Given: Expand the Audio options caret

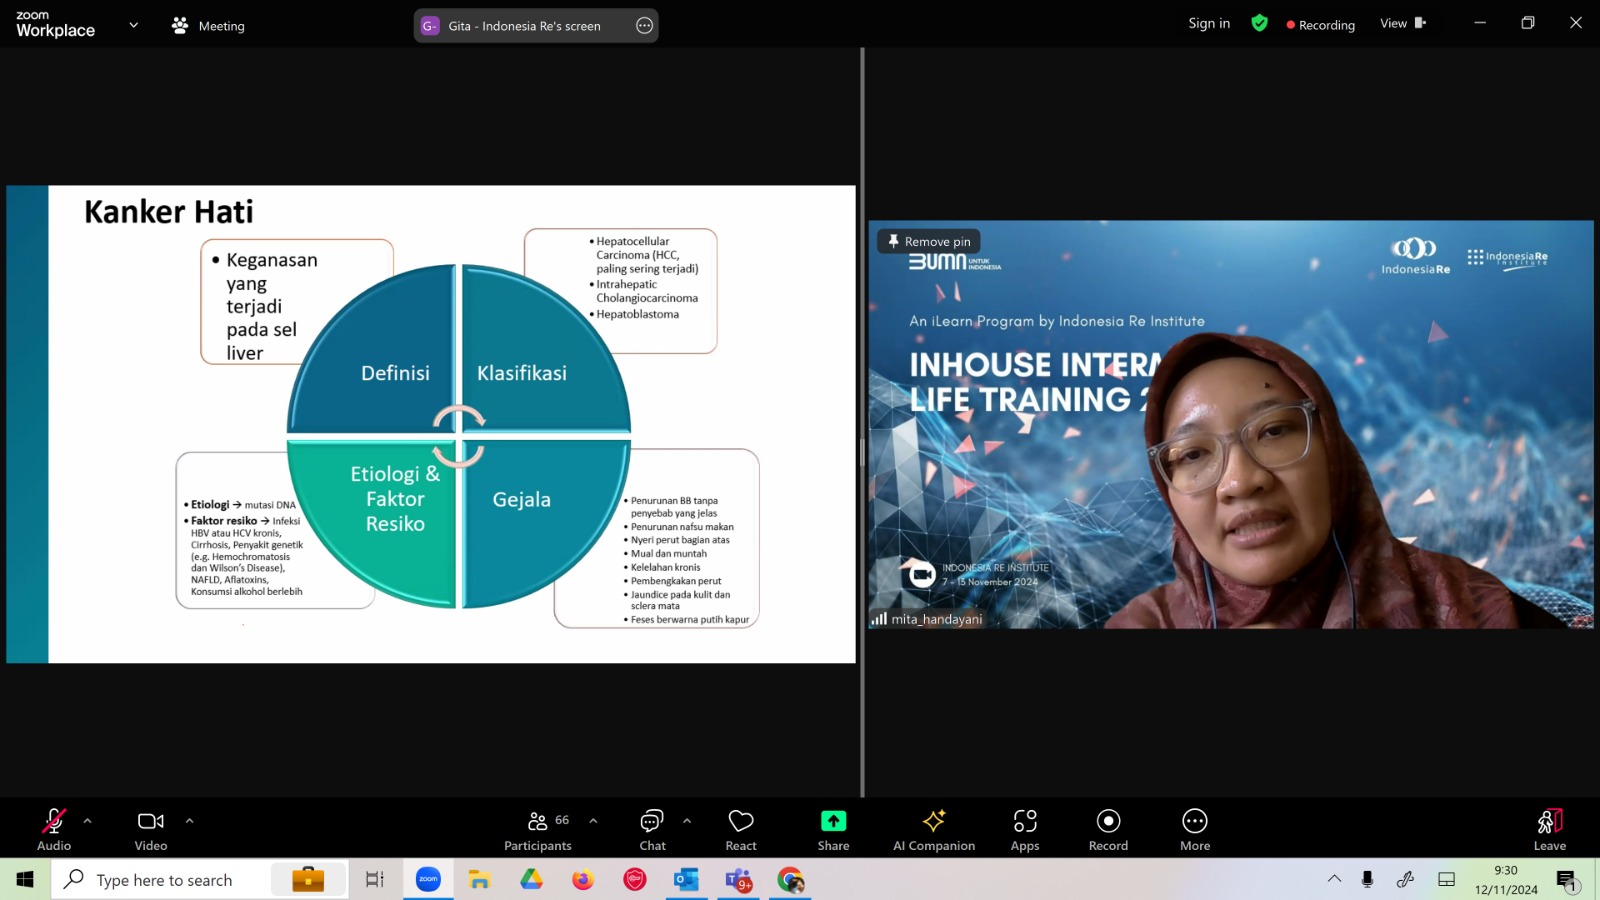Looking at the screenshot, I should click(88, 821).
